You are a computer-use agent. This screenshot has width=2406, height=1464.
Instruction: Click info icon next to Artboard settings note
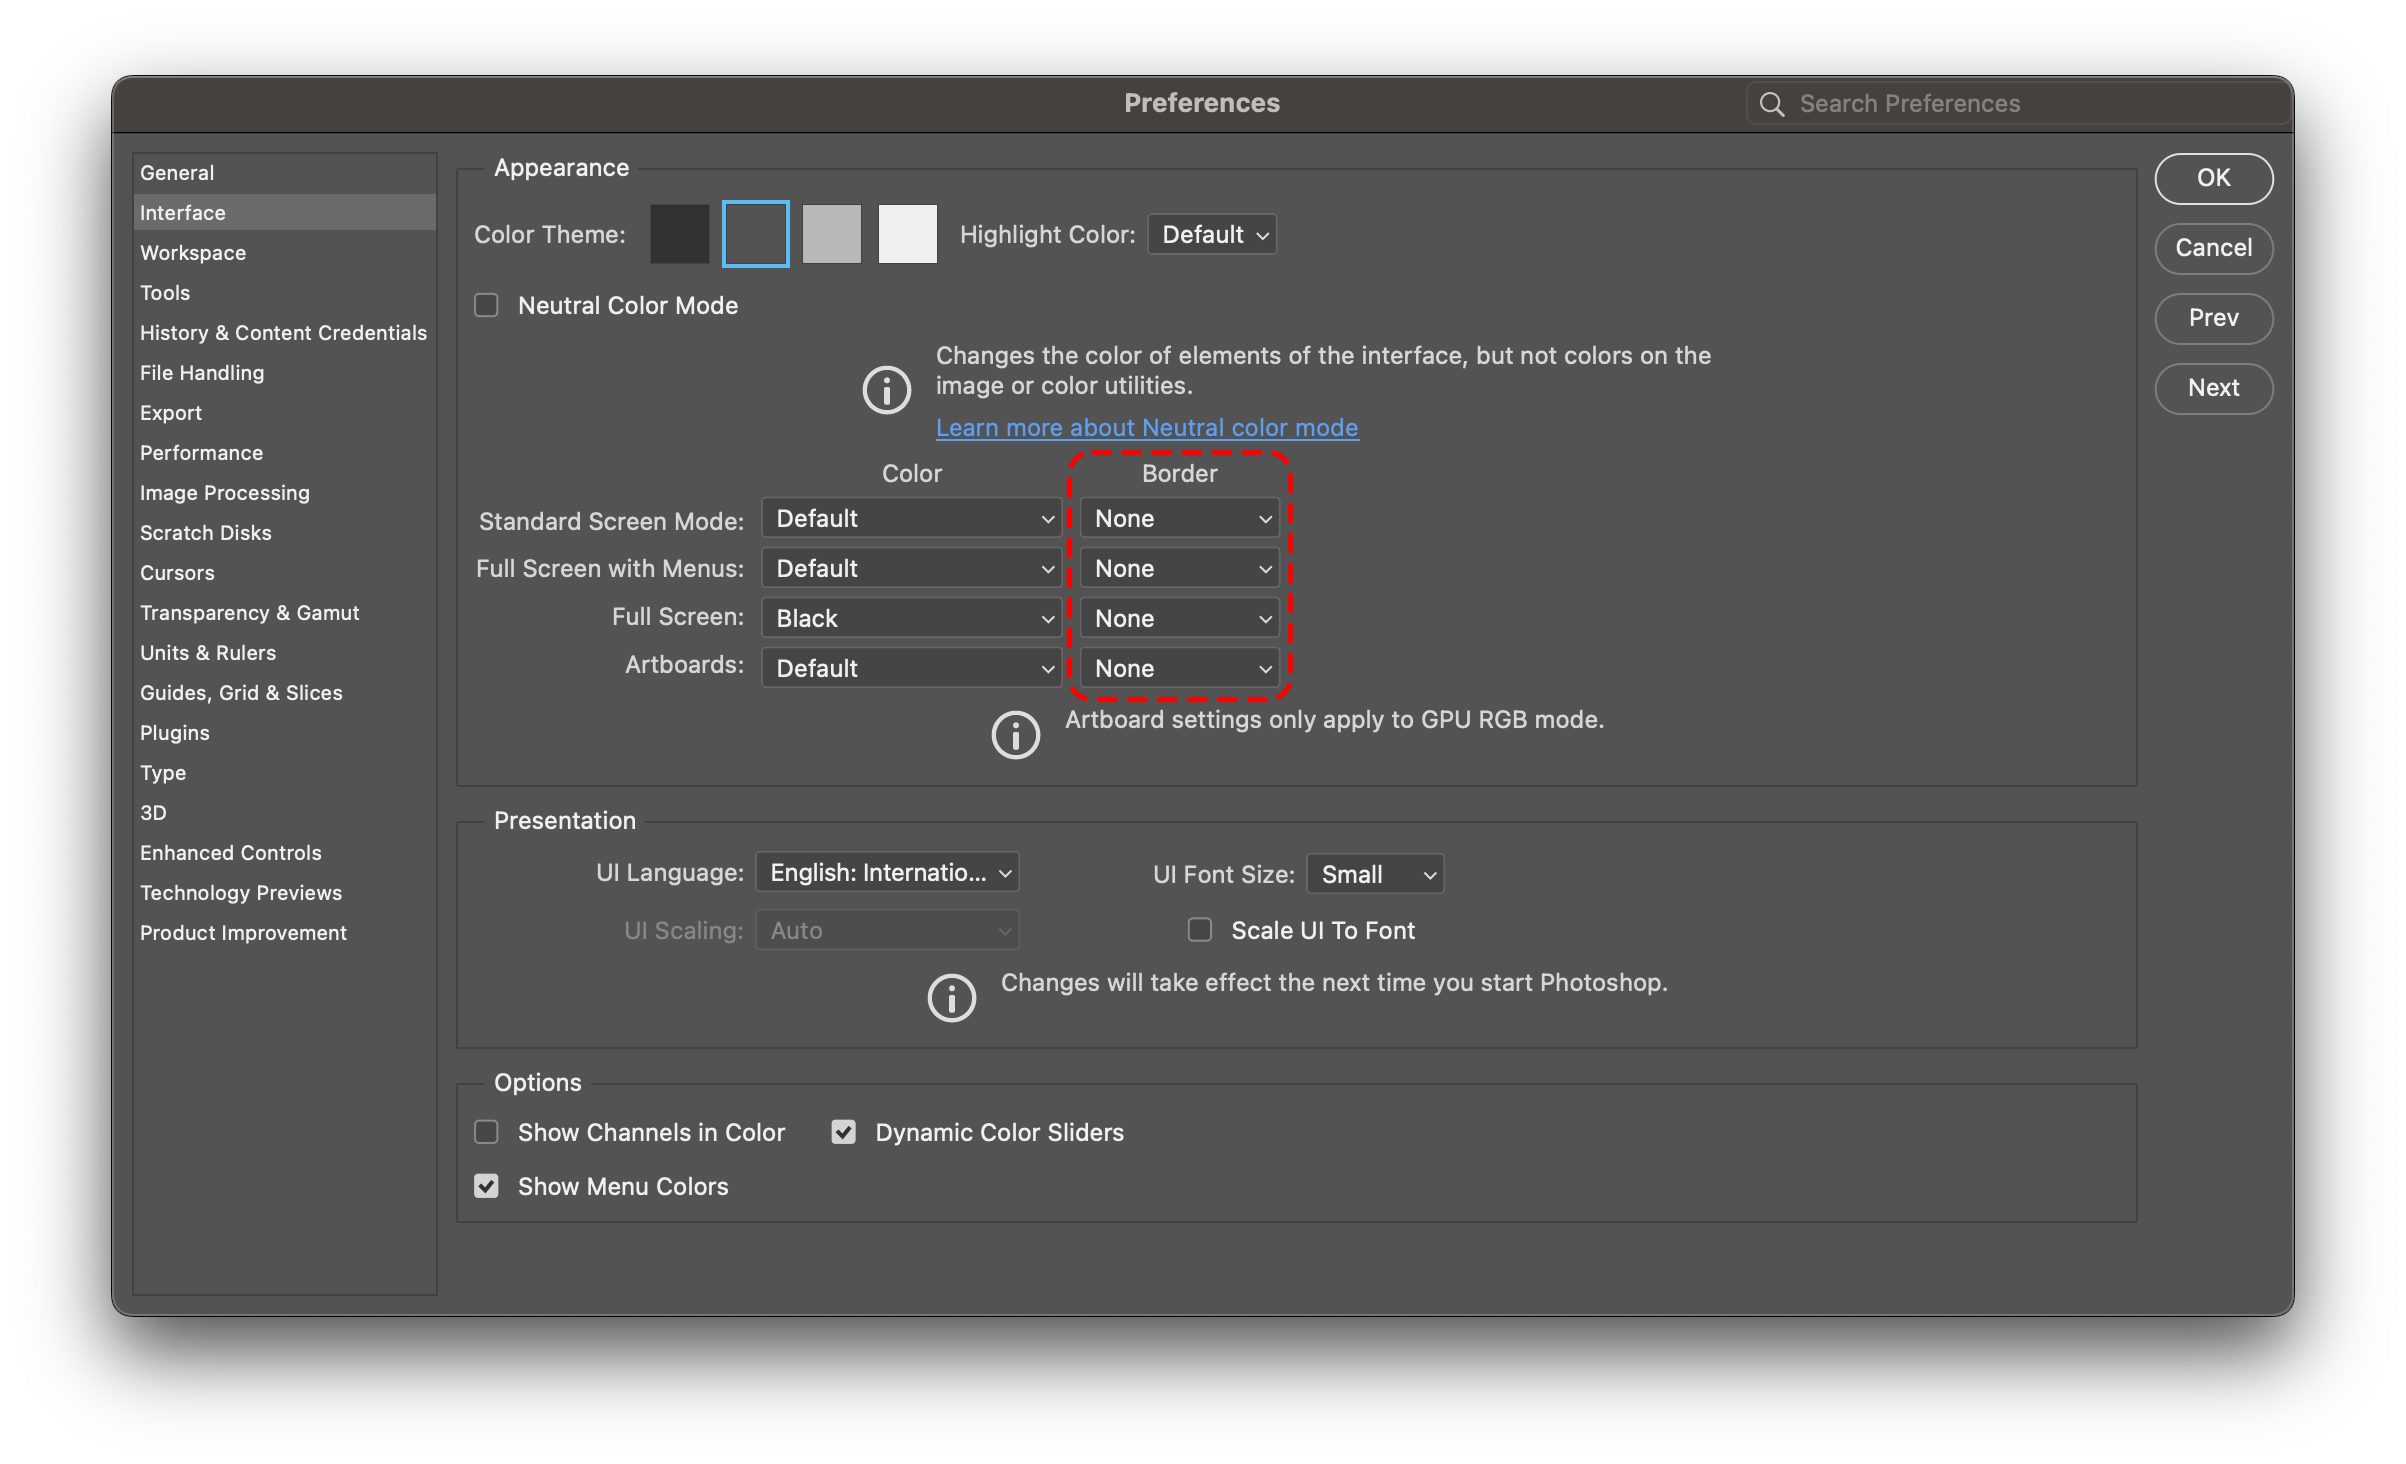tap(1015, 735)
